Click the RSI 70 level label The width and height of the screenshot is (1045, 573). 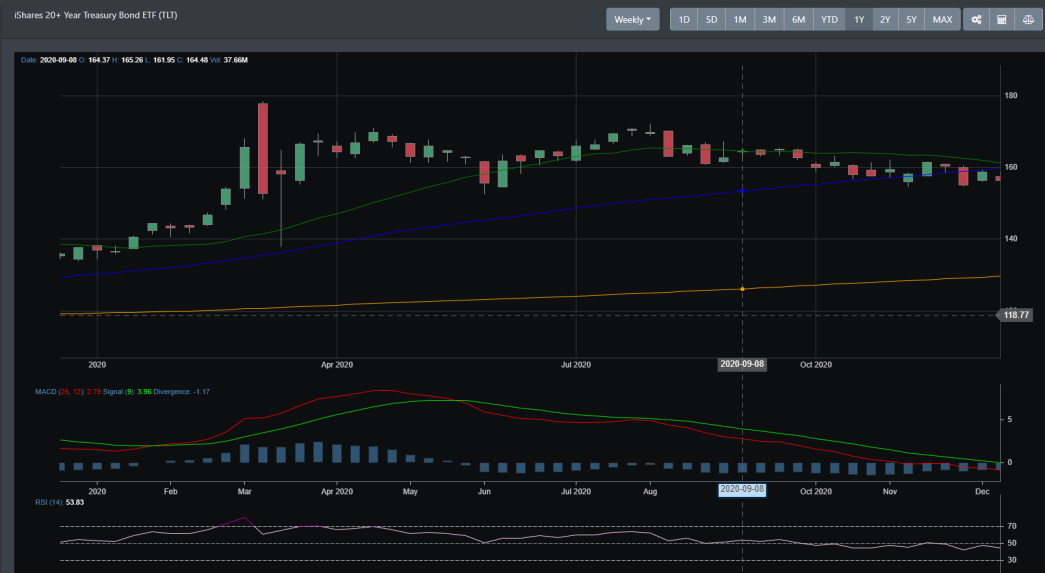coord(1012,526)
